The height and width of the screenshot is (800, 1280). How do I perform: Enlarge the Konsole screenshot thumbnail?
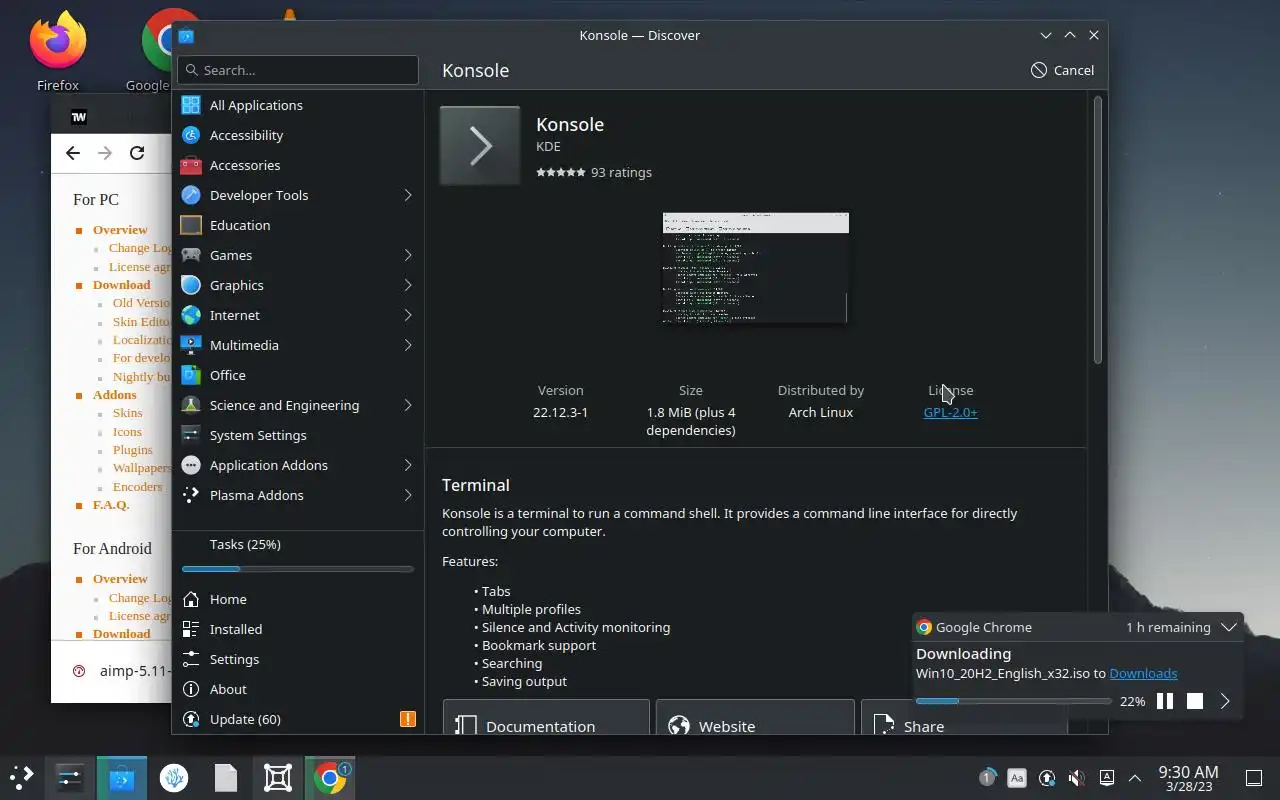tap(755, 267)
